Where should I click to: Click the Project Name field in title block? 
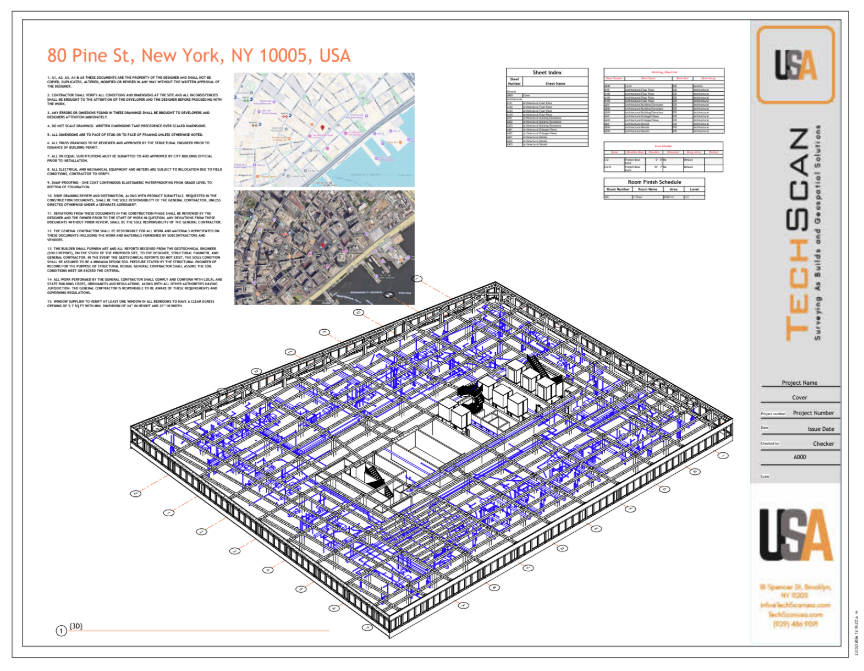pos(799,383)
